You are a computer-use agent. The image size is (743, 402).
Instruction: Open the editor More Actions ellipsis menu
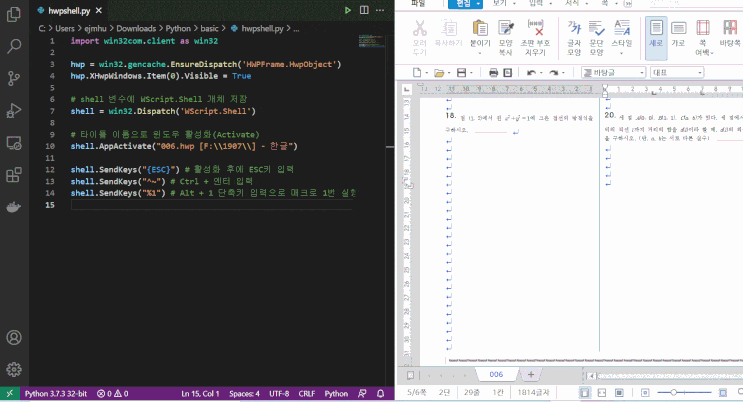380,10
